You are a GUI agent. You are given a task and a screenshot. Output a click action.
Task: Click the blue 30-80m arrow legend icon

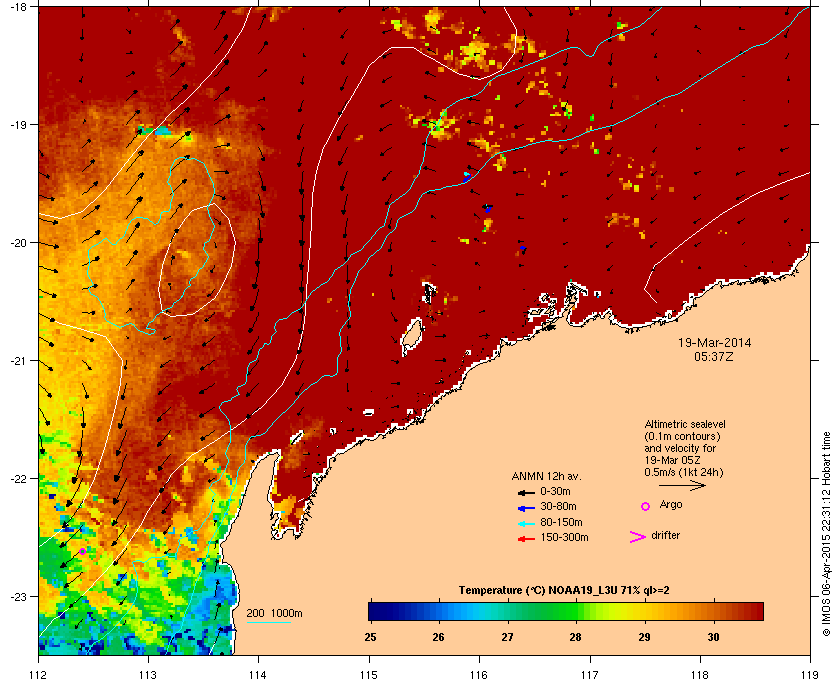(526, 507)
